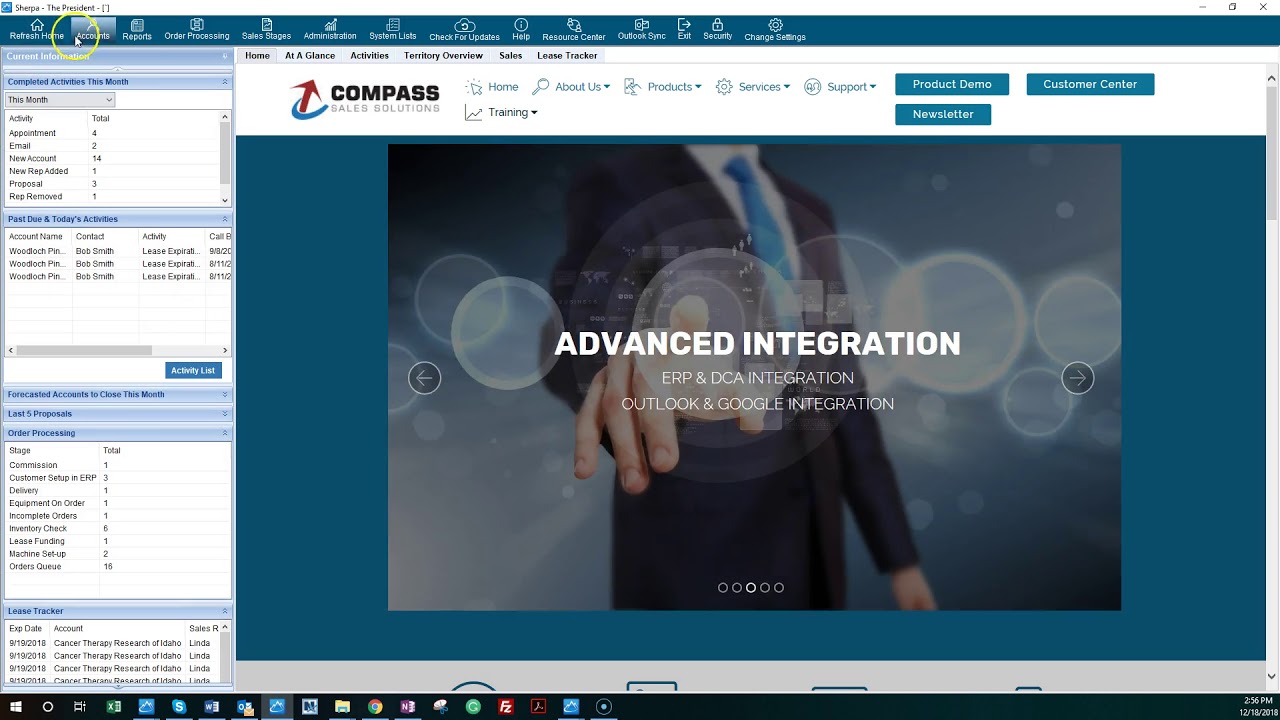
Task: Open the Resource Center toolbar icon
Action: point(574,29)
